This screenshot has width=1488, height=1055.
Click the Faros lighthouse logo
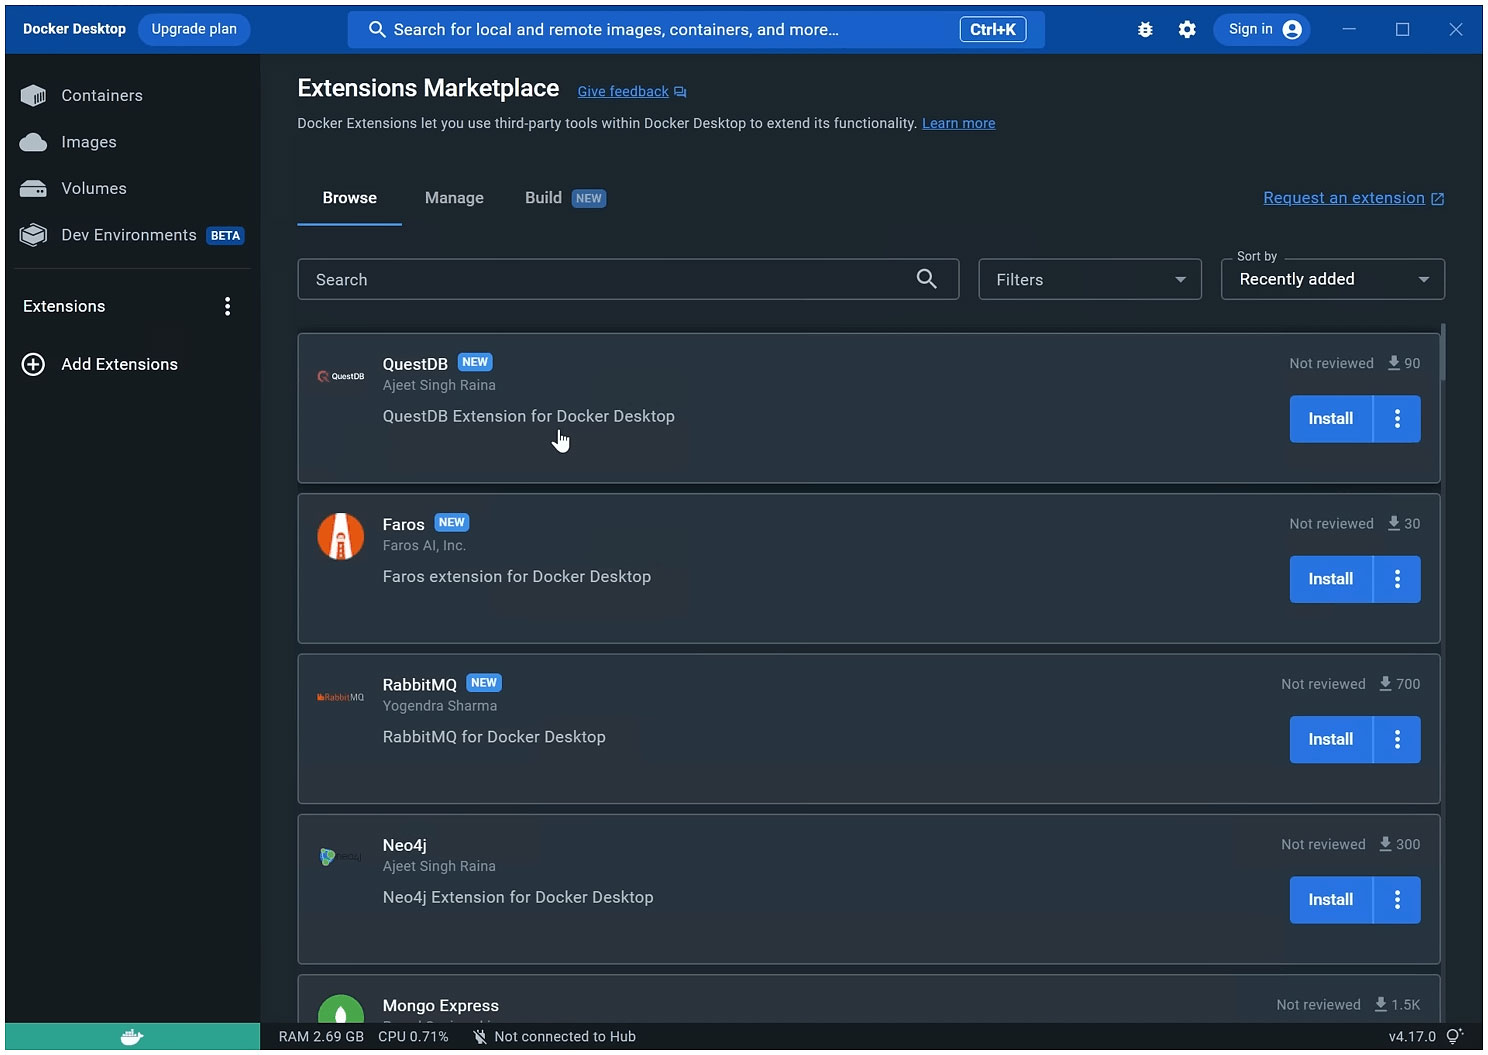341,536
